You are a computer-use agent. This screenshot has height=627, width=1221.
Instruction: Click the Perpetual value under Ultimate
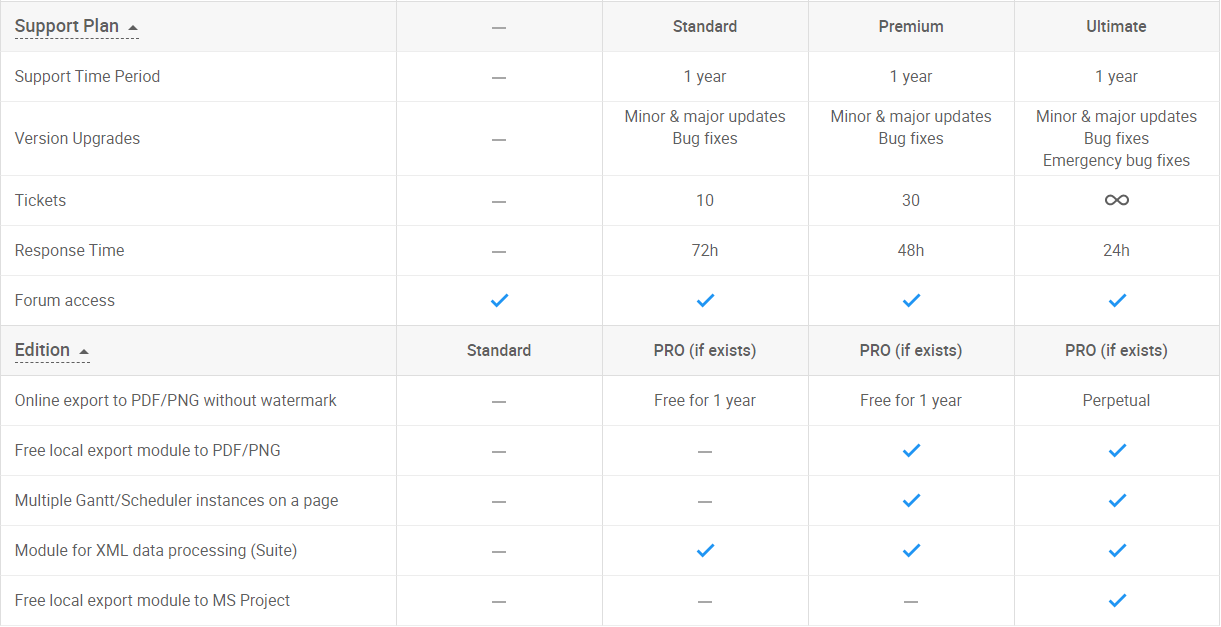[x=1116, y=400]
